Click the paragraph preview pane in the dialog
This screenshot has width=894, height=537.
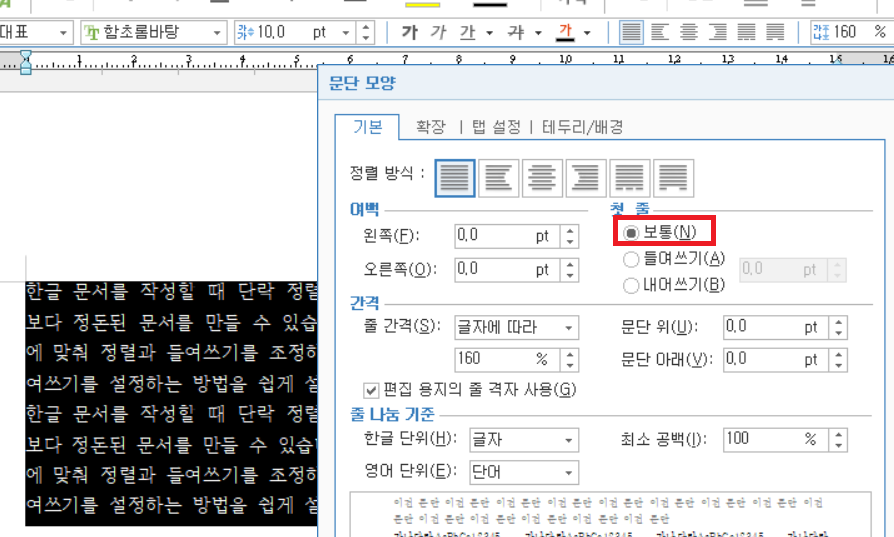[611, 514]
